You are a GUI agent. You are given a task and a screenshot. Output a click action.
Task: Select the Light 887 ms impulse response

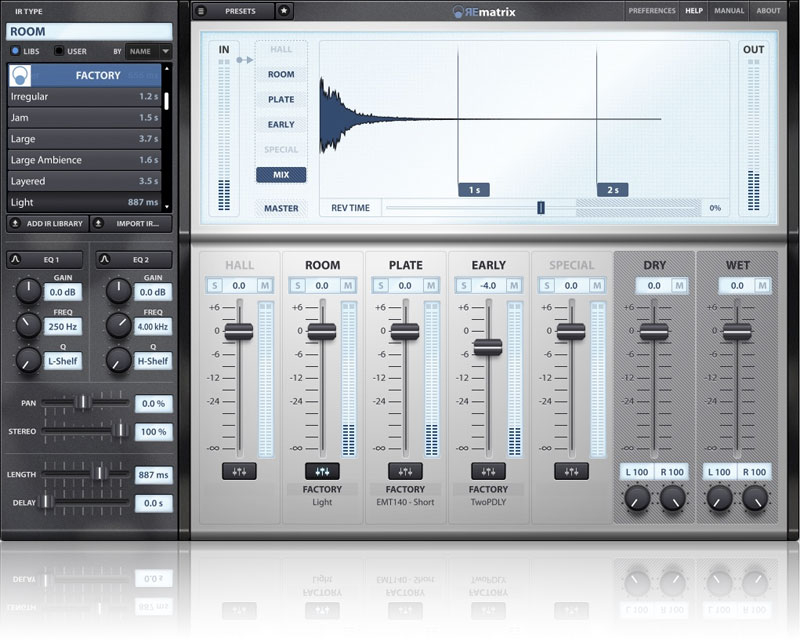[84, 202]
